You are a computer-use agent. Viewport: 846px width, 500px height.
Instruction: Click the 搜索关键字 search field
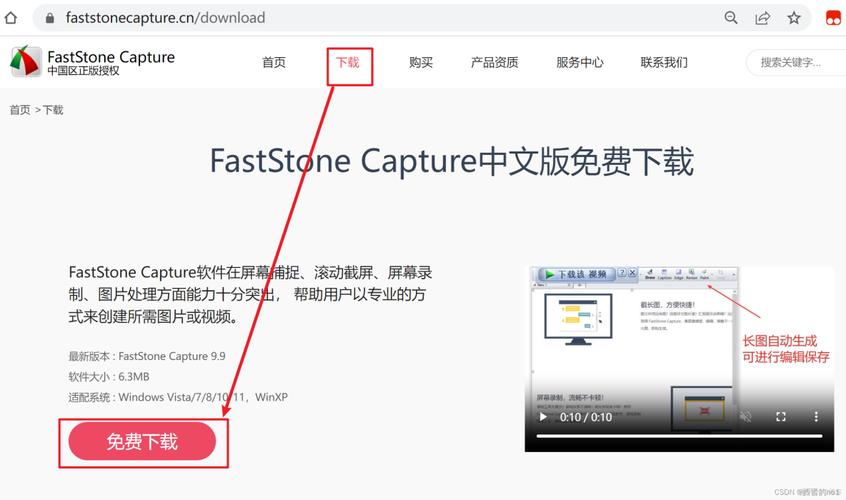[796, 63]
